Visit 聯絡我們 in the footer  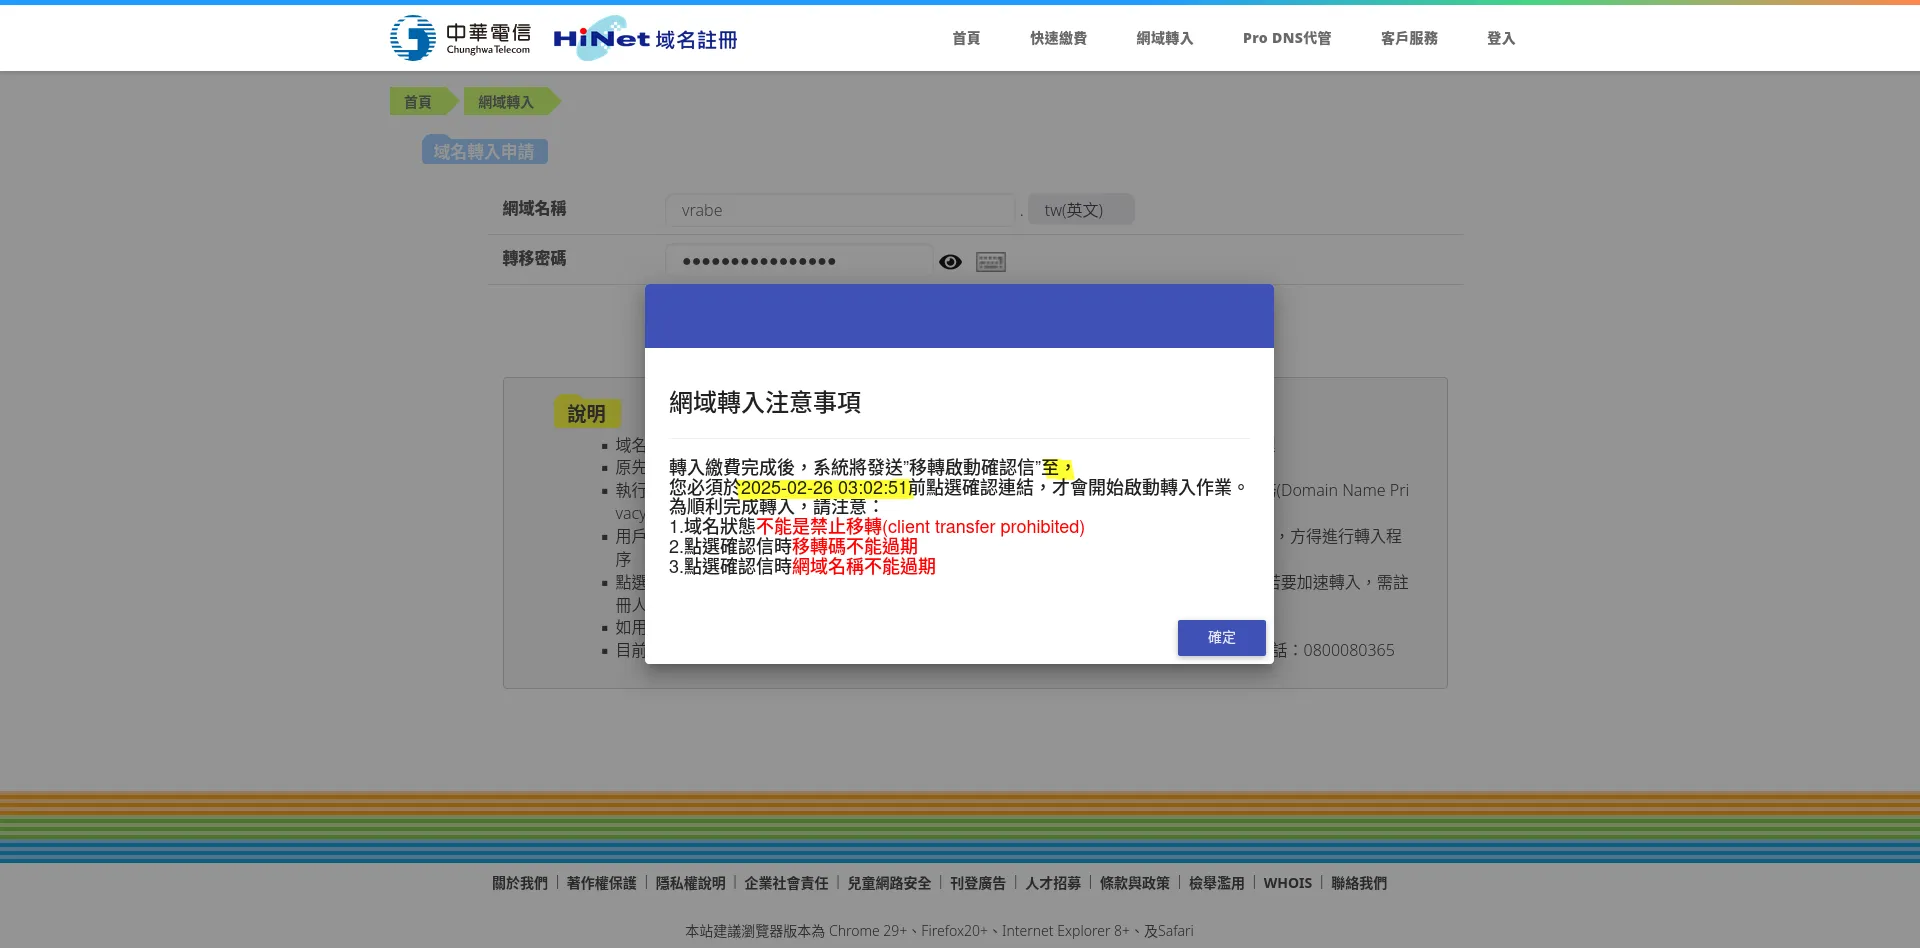pos(1358,883)
